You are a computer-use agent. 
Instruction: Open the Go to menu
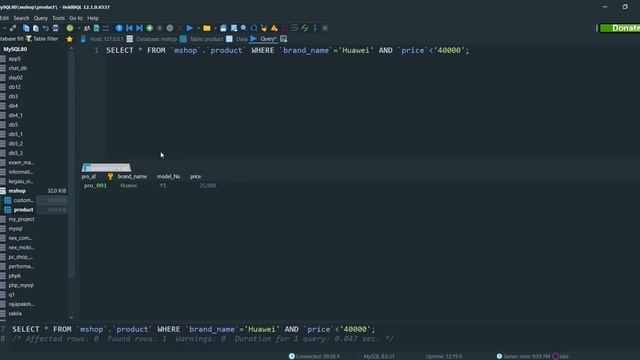tap(76, 18)
